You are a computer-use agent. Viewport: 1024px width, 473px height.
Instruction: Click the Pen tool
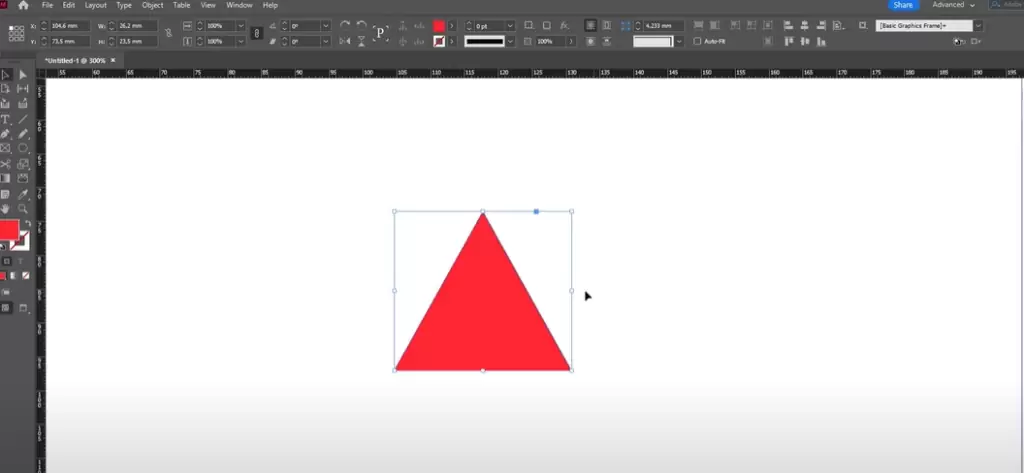5,134
